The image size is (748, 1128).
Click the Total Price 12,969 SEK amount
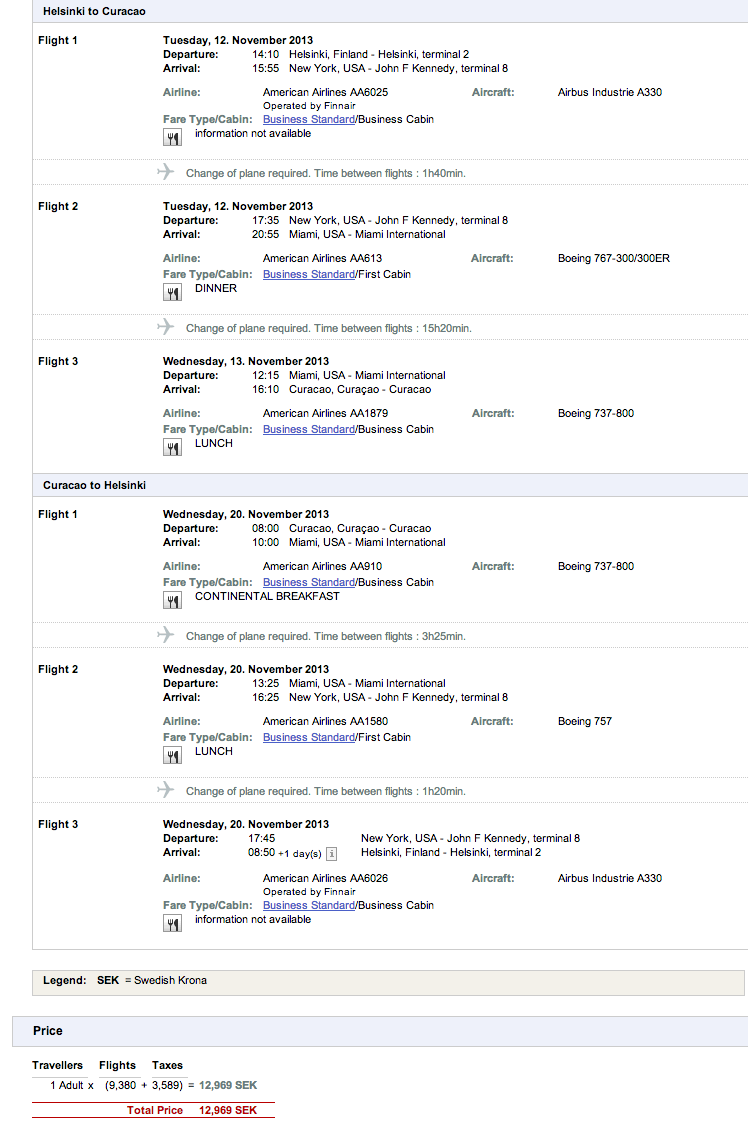coord(228,1110)
